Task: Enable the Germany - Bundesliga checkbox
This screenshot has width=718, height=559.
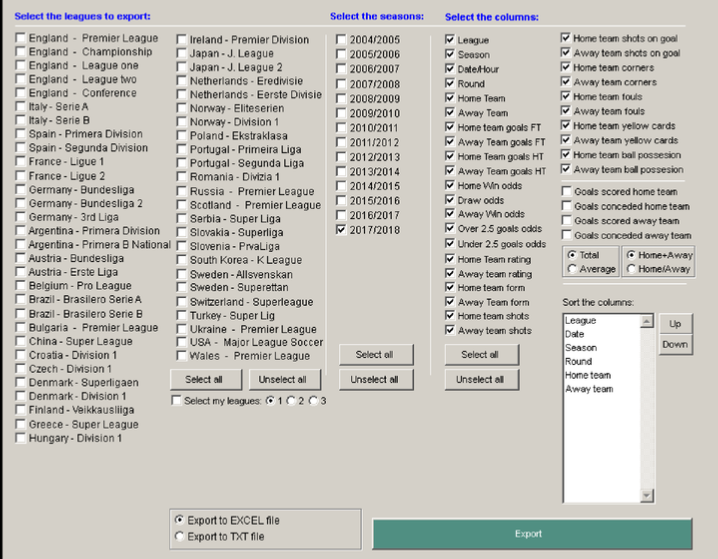Action: point(21,190)
